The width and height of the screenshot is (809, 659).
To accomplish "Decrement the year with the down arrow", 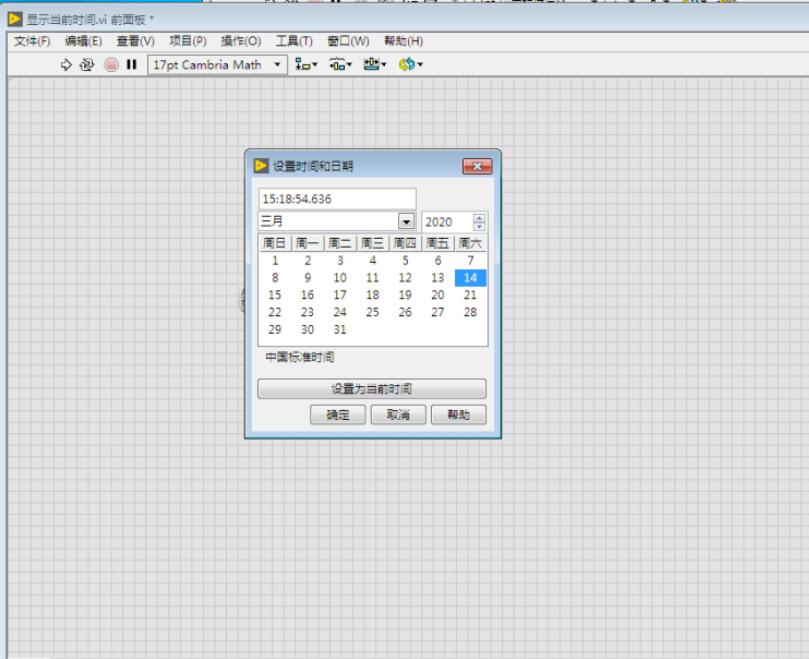I will (x=479, y=226).
